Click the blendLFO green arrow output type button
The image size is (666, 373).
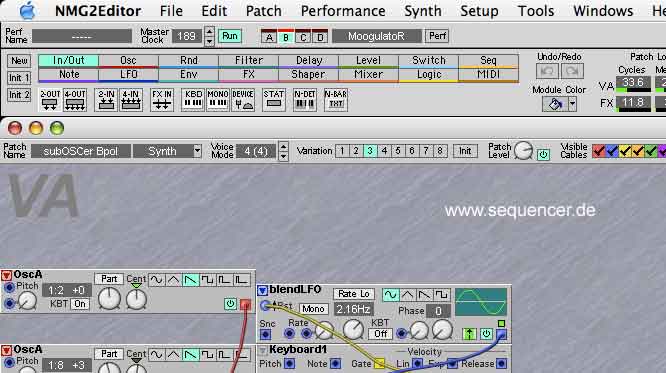pos(469,334)
